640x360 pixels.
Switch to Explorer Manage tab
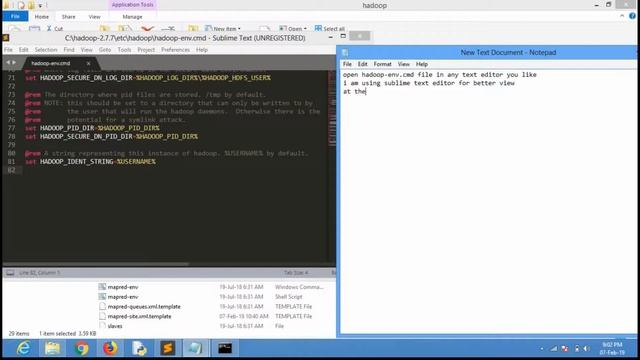pyautogui.click(x=132, y=17)
